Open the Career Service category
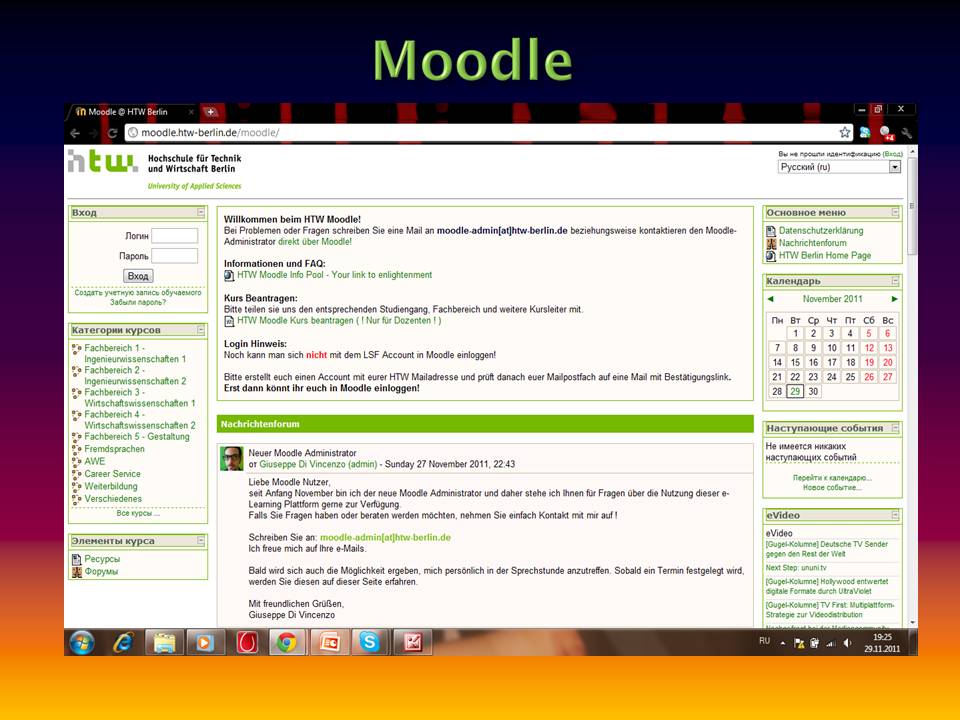The height and width of the screenshot is (720, 960). click(x=112, y=474)
